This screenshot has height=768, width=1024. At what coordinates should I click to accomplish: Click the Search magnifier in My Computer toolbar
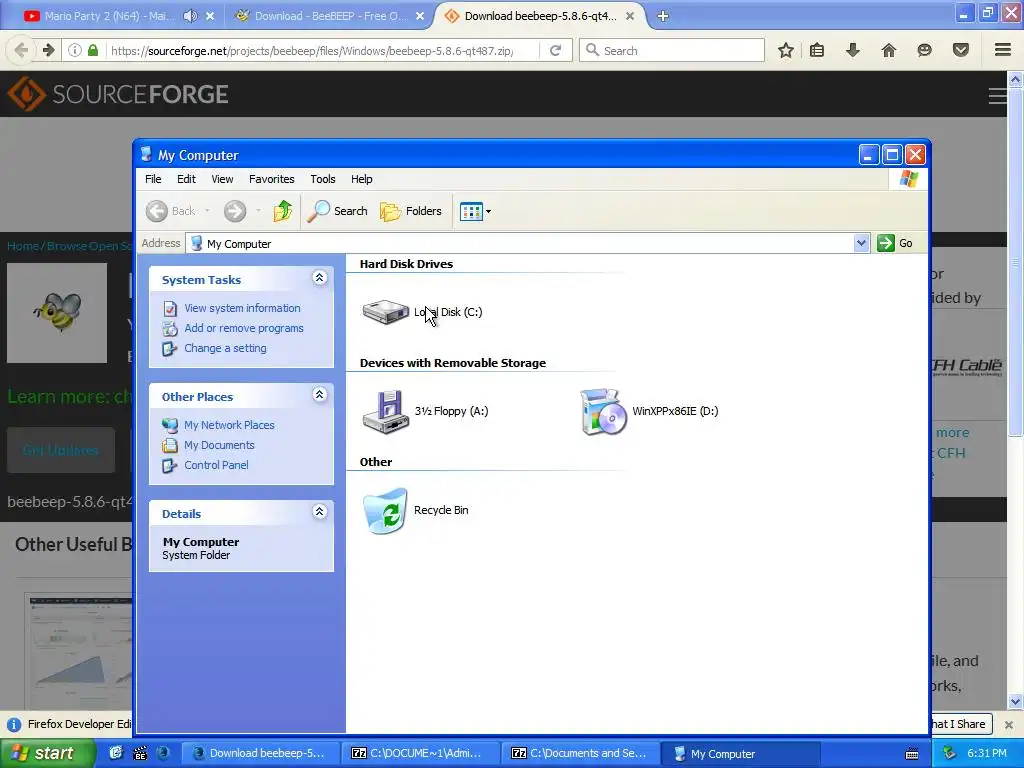click(x=338, y=211)
